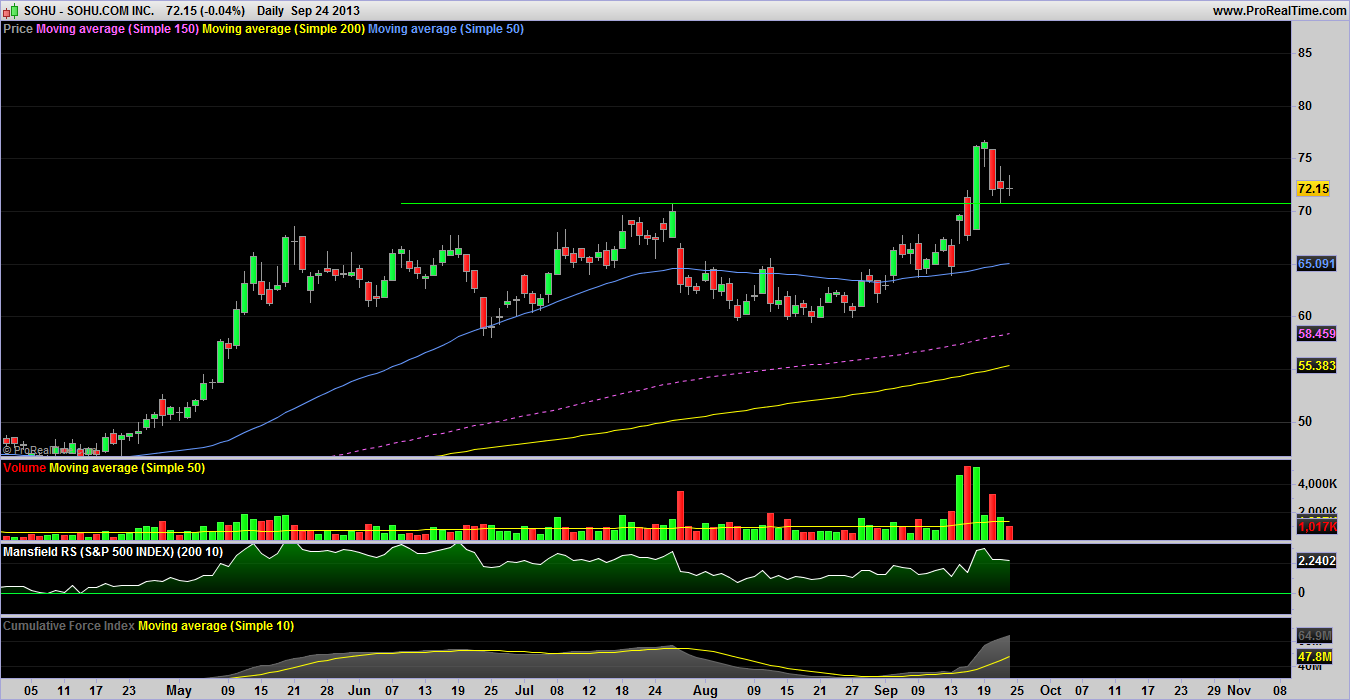
Task: Select the blue Moving average (Simple 50) label
Action: tap(446, 29)
